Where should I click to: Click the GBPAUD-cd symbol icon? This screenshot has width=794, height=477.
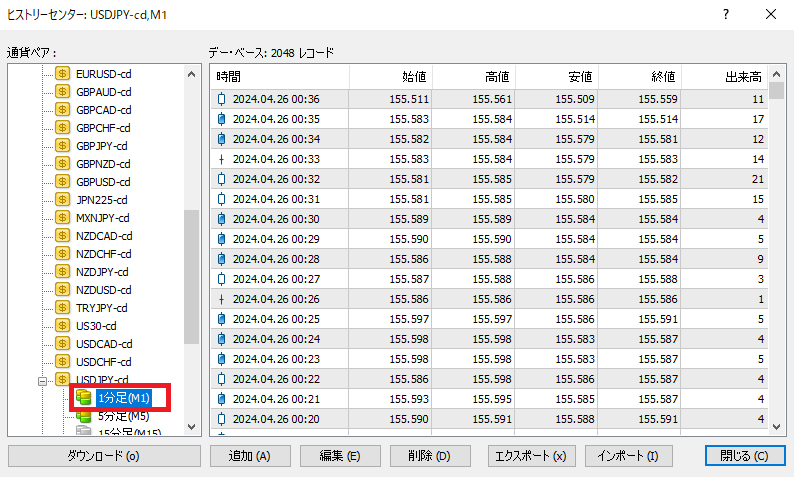coord(62,92)
